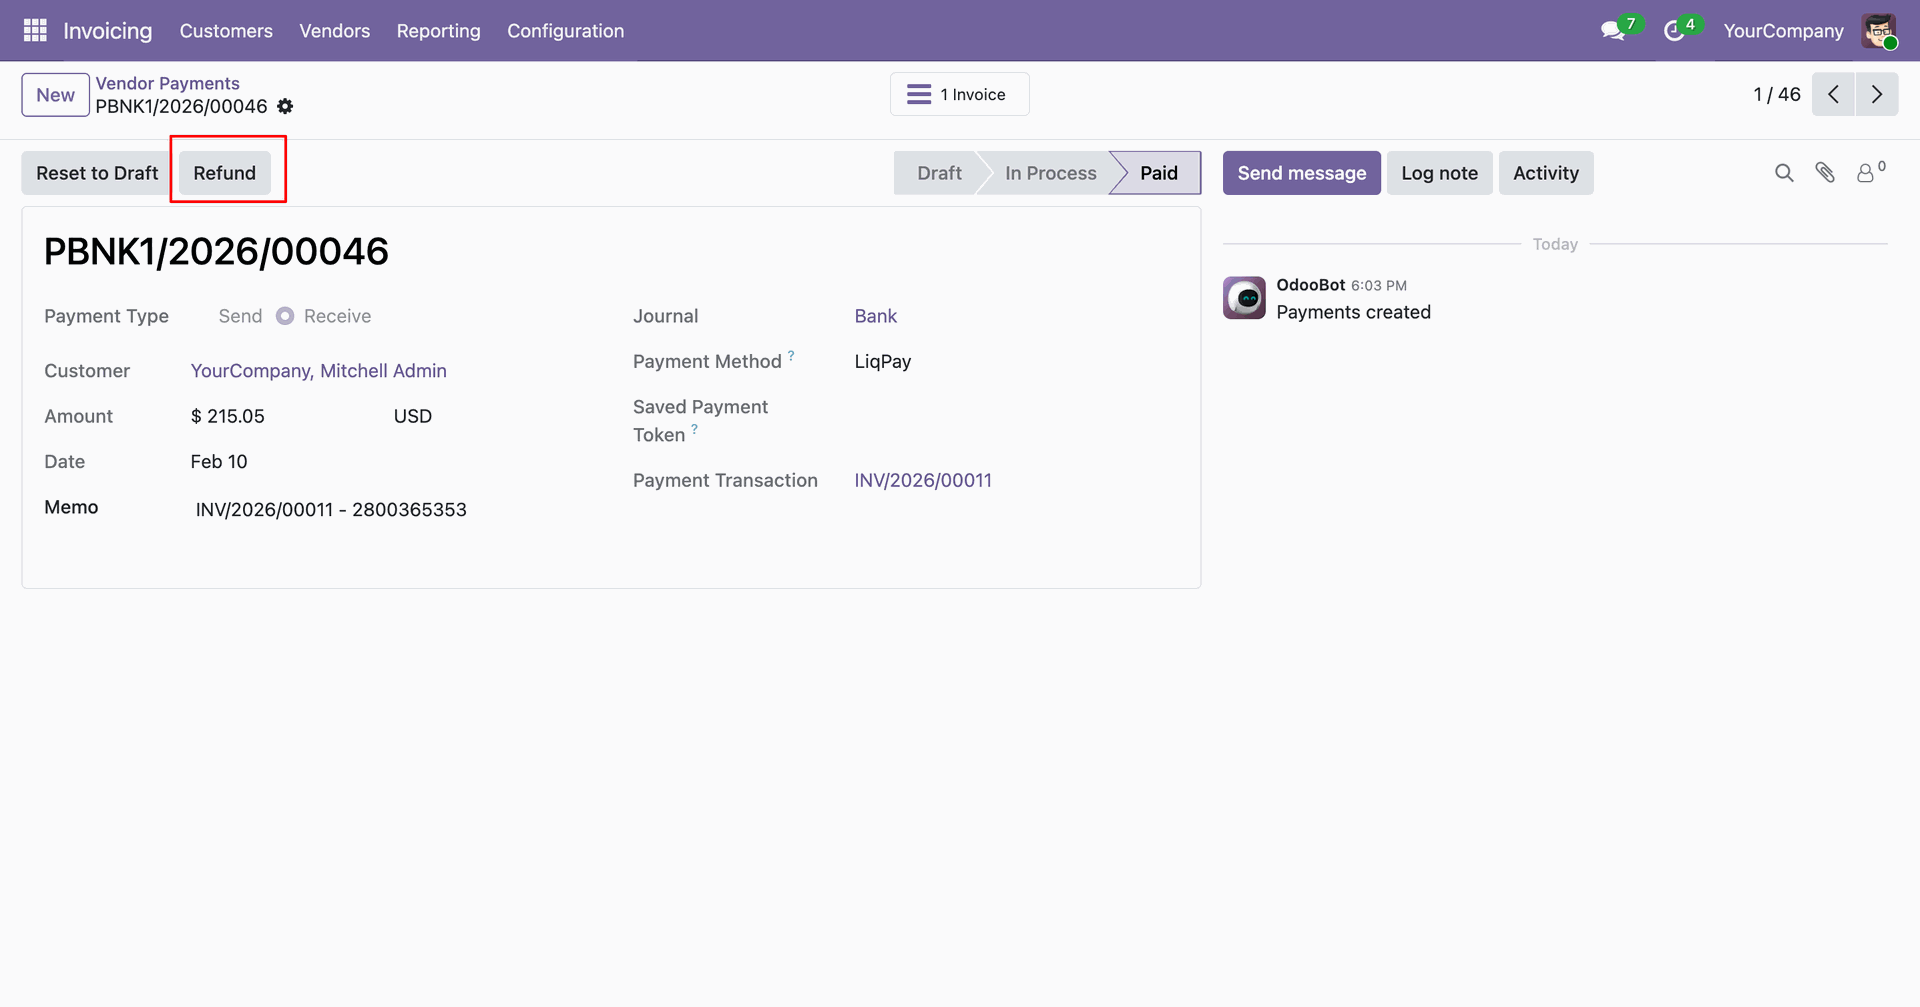Click the user avatar in top bar
The image size is (1920, 1007).
pos(1879,31)
